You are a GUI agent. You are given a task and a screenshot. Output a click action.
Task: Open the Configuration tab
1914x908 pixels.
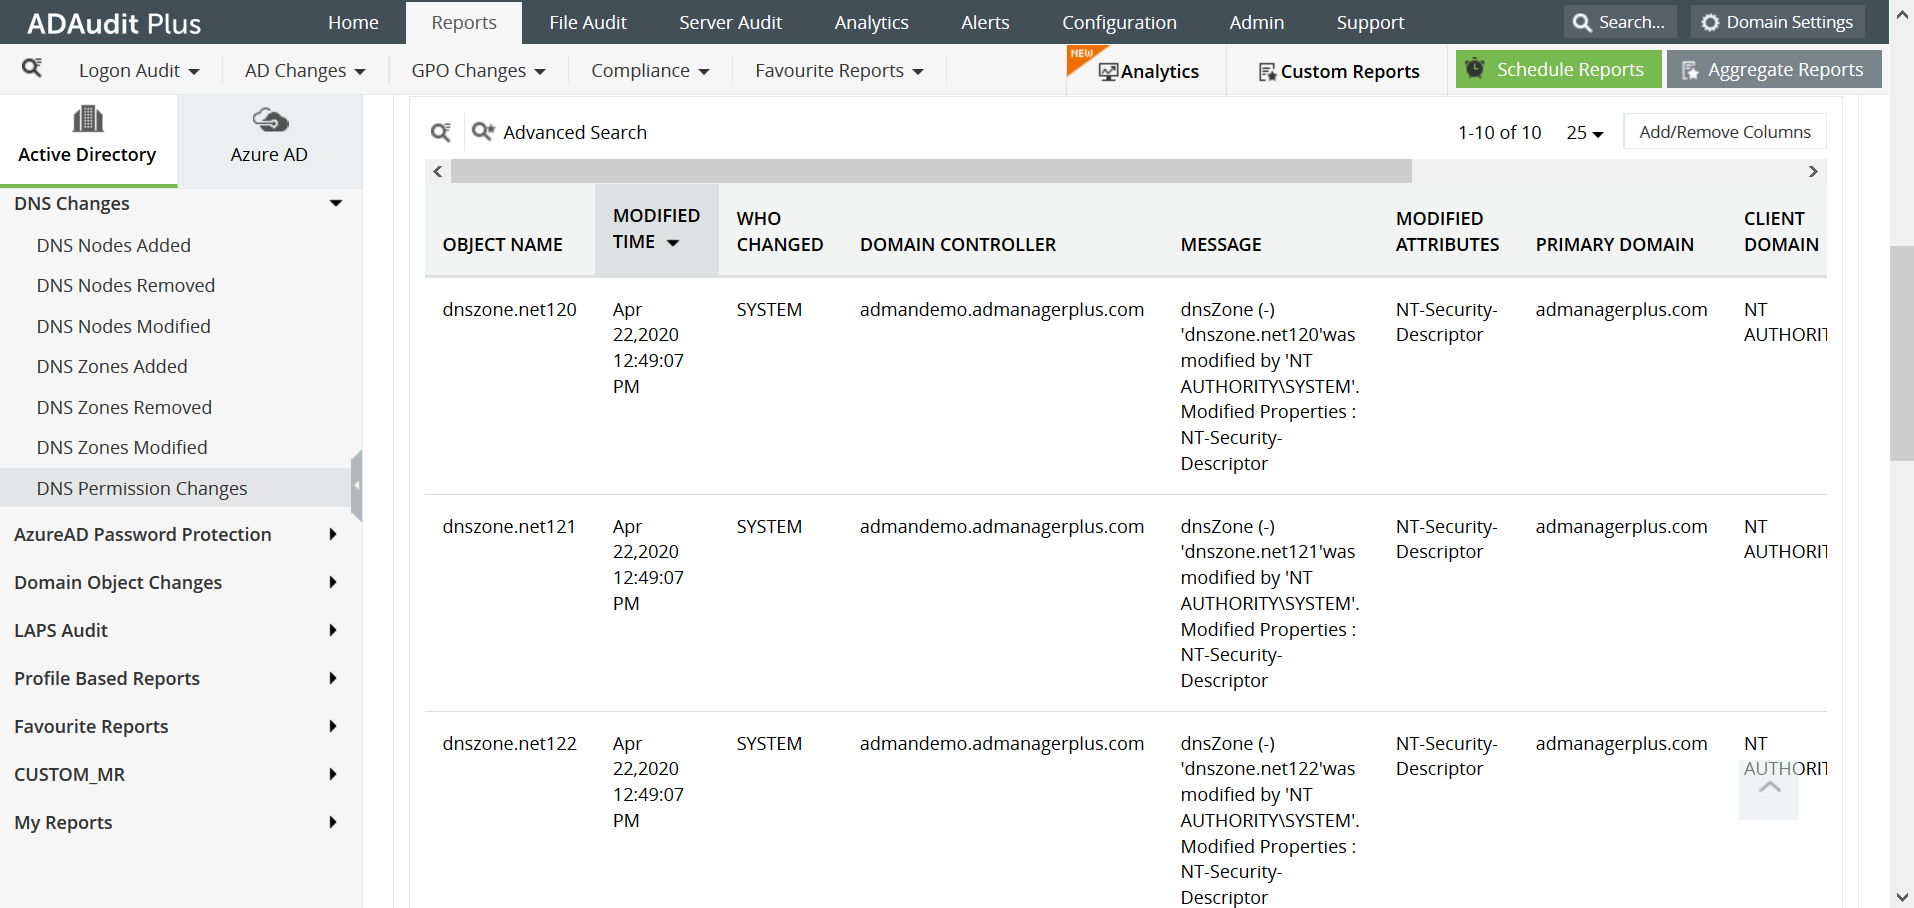[1119, 22]
